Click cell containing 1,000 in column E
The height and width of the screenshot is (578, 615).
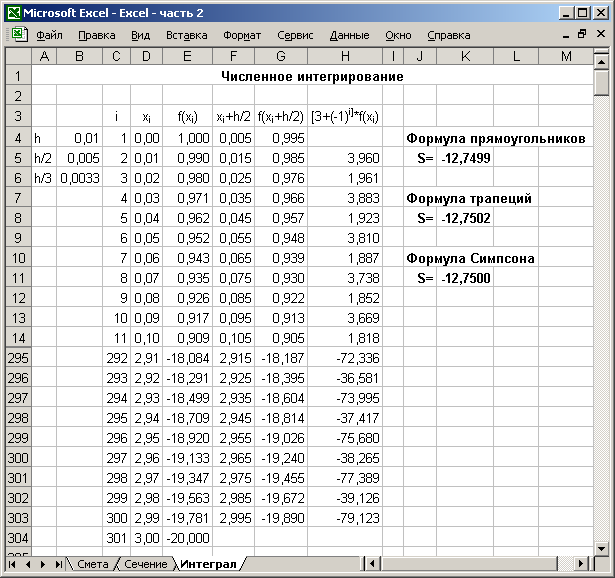pos(187,138)
